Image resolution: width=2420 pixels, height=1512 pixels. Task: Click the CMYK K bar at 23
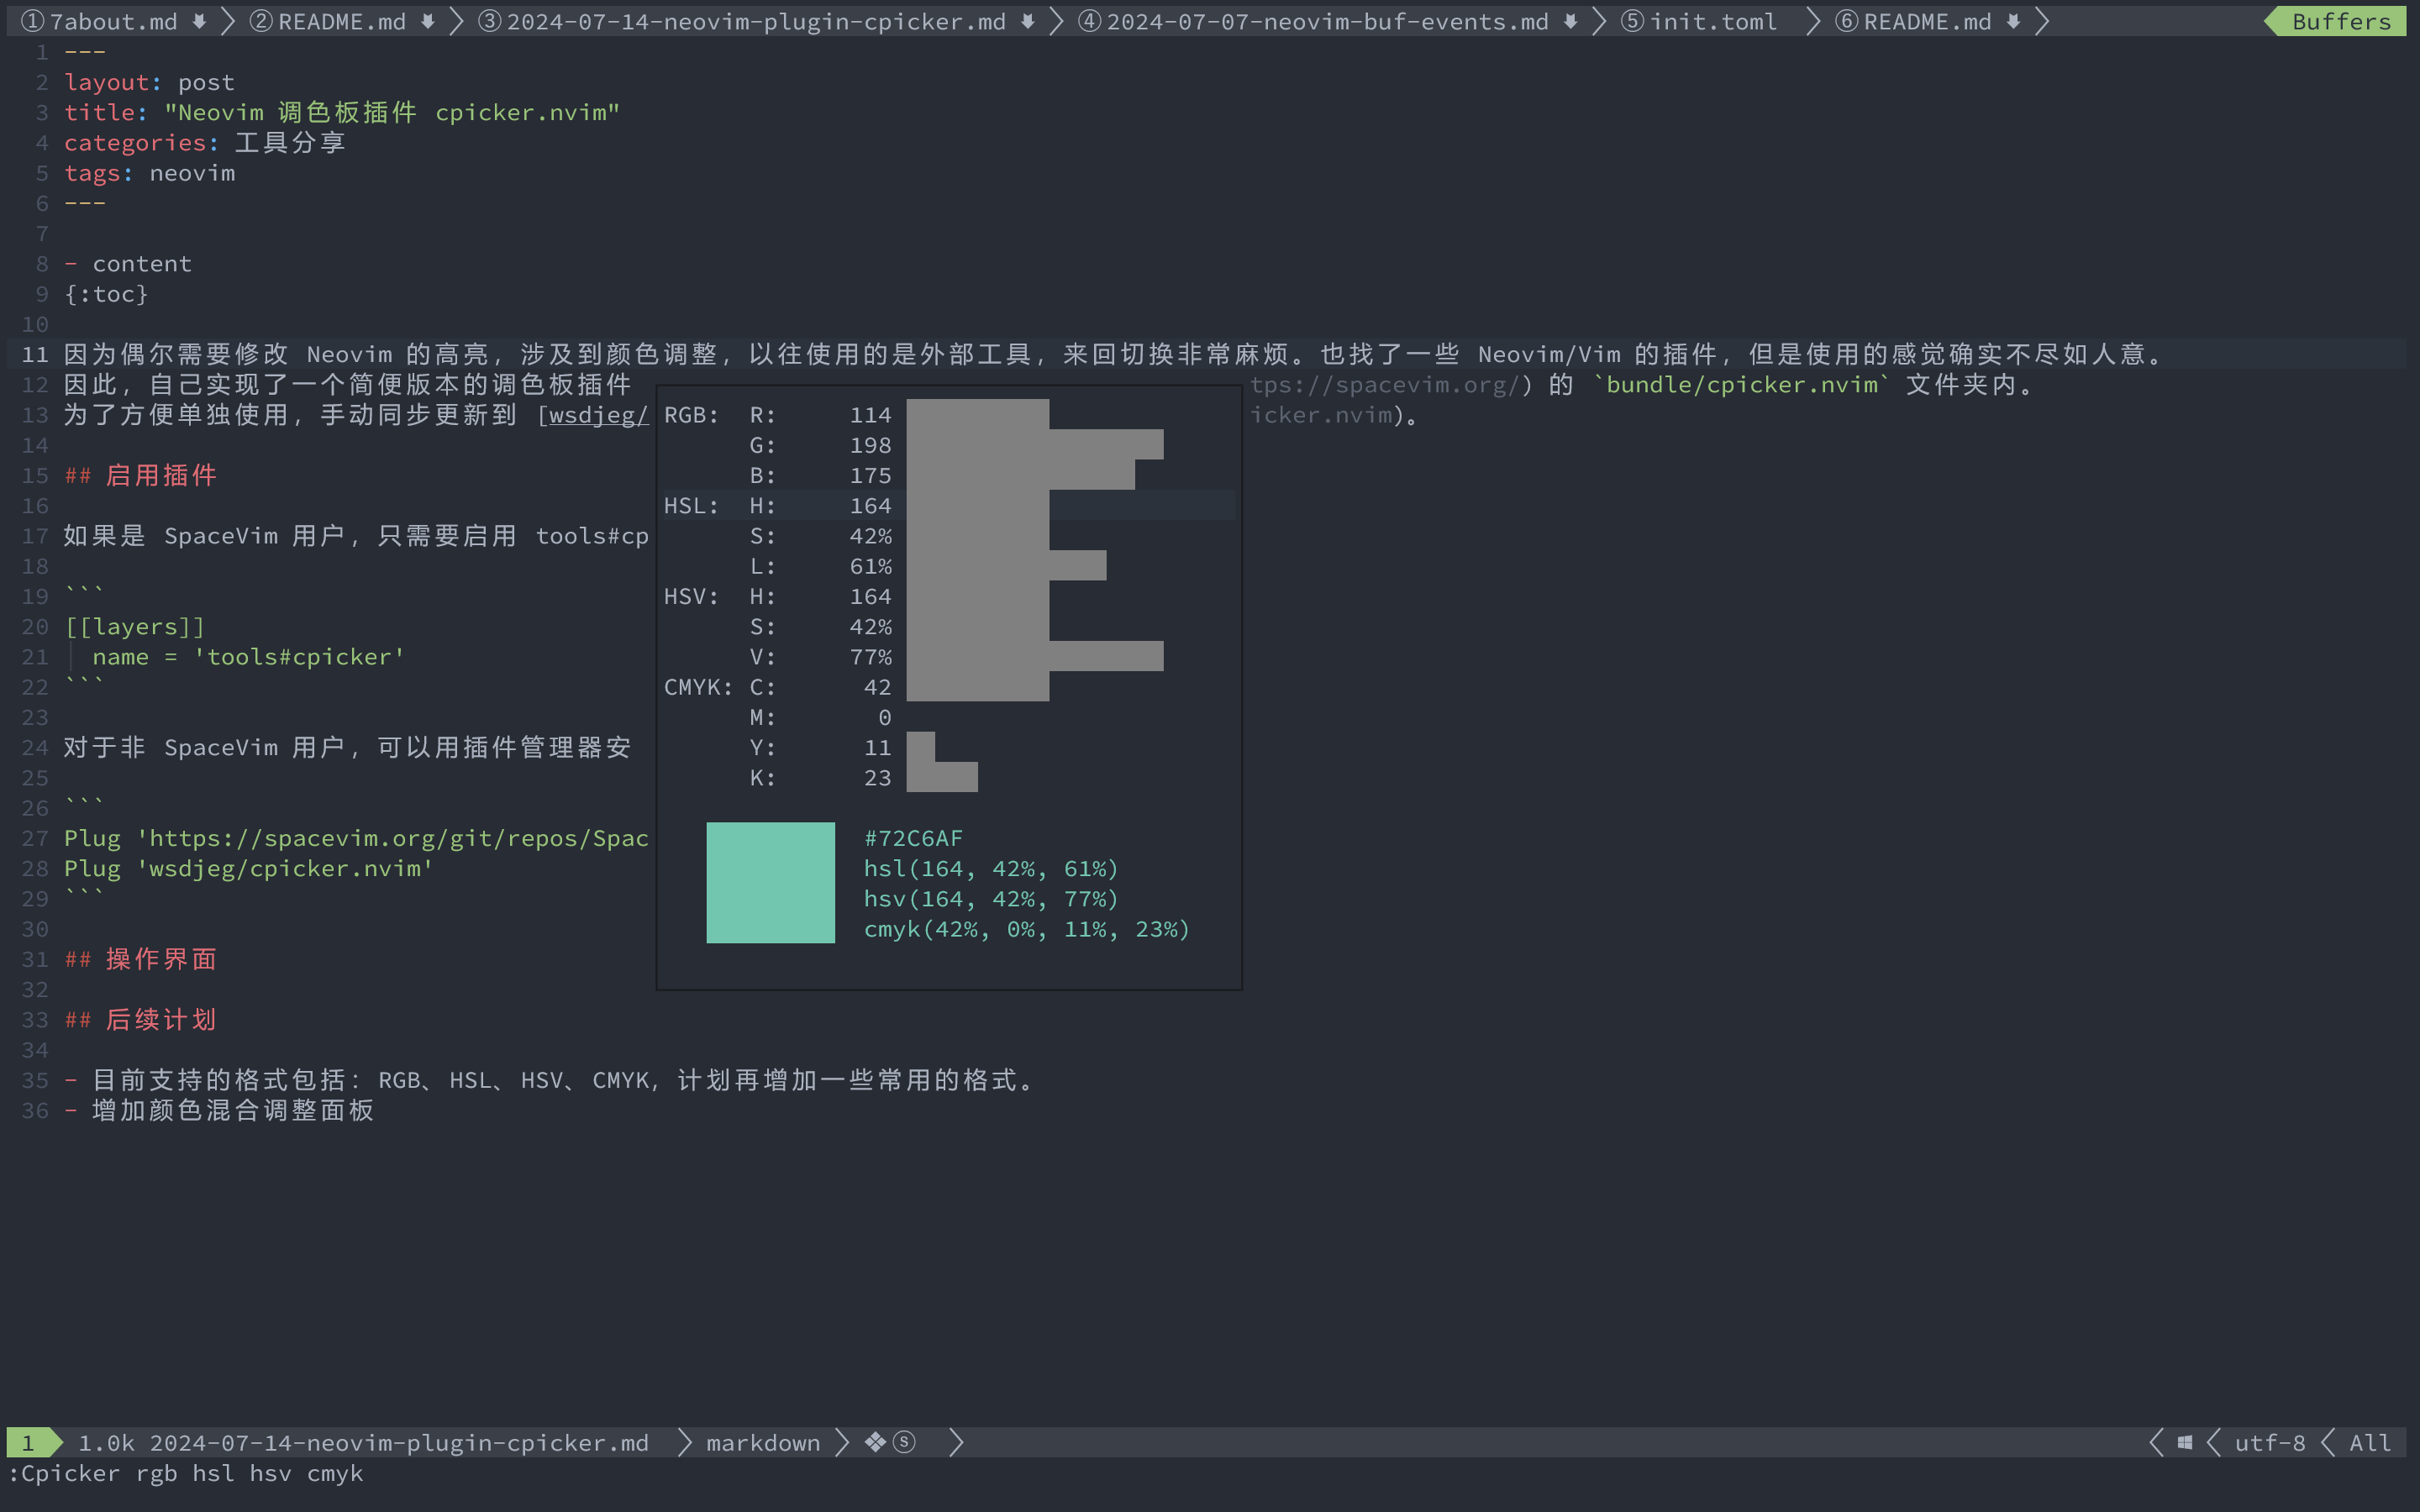pos(941,777)
